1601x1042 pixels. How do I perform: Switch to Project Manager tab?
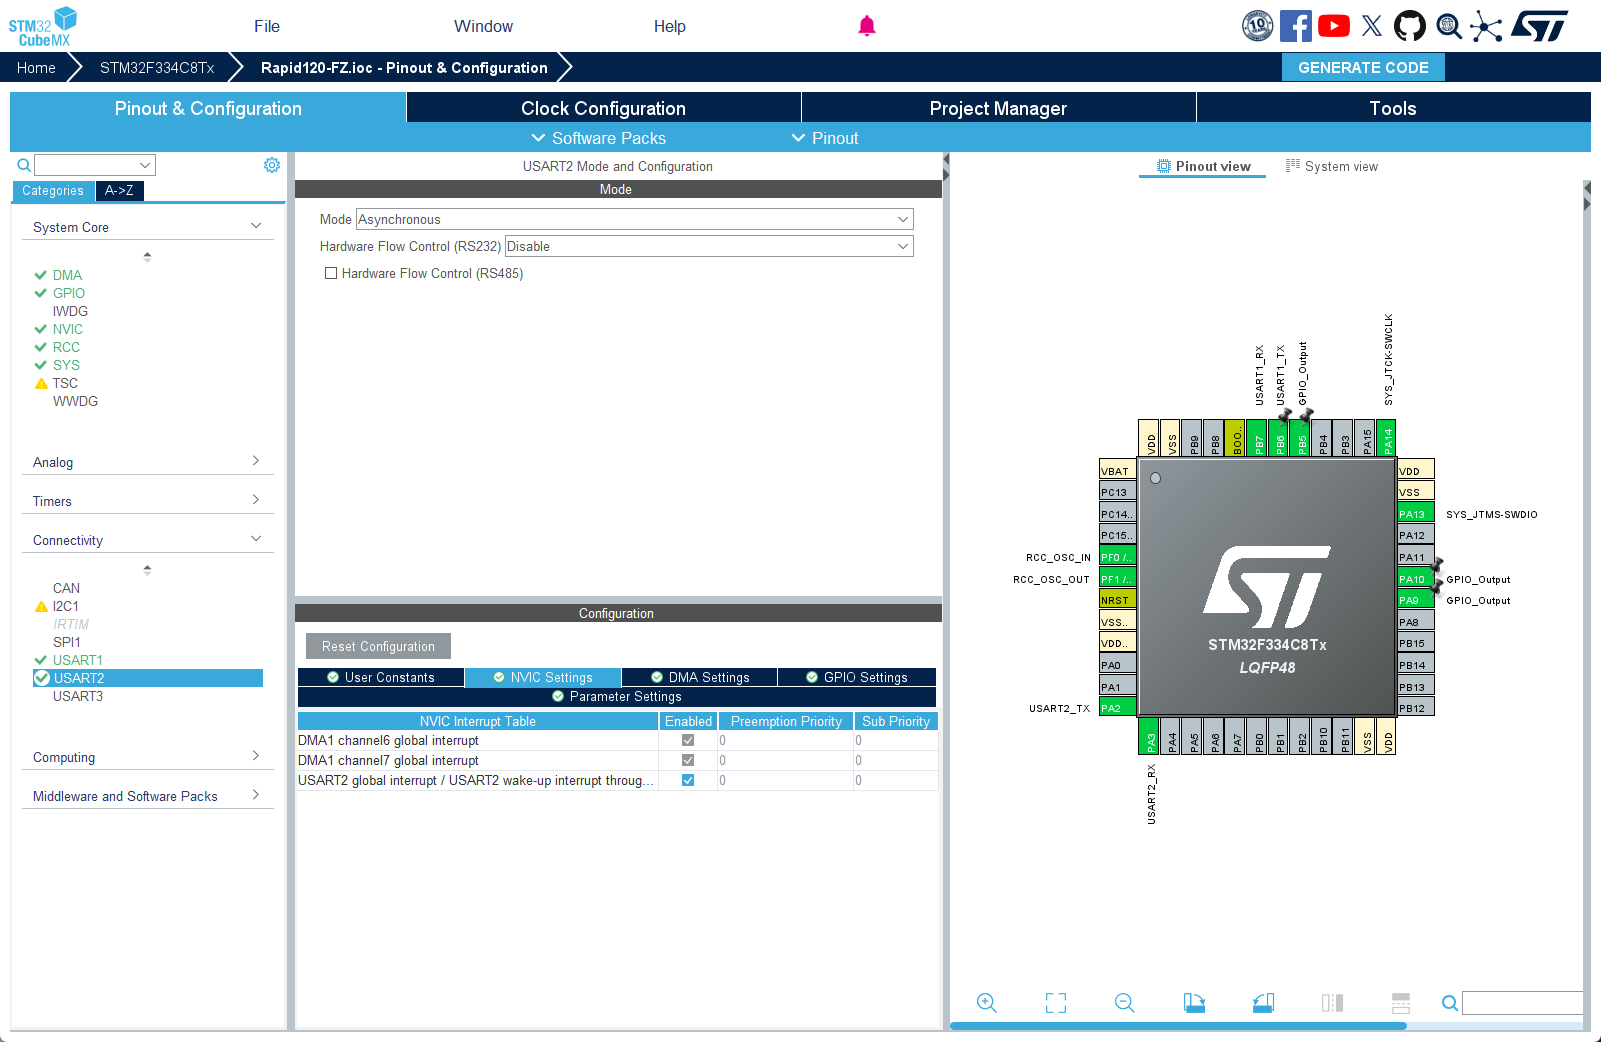click(998, 108)
